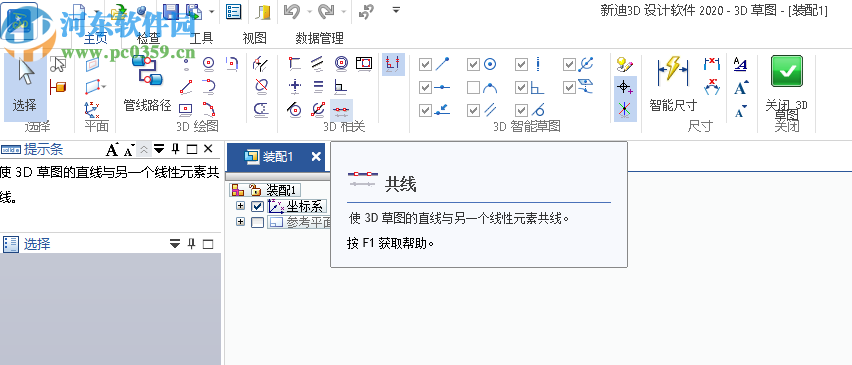Click the trim tool icon
Viewport: 852px width, 365px height.
[261, 64]
